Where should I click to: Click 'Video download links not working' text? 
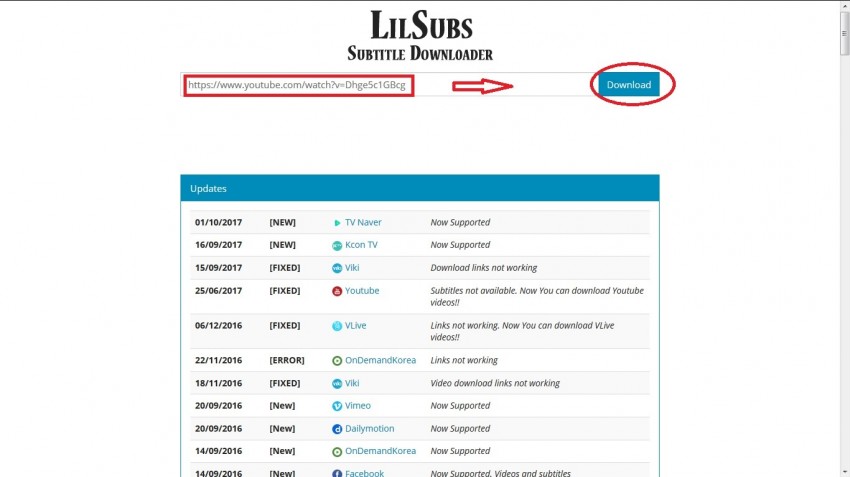tap(495, 383)
